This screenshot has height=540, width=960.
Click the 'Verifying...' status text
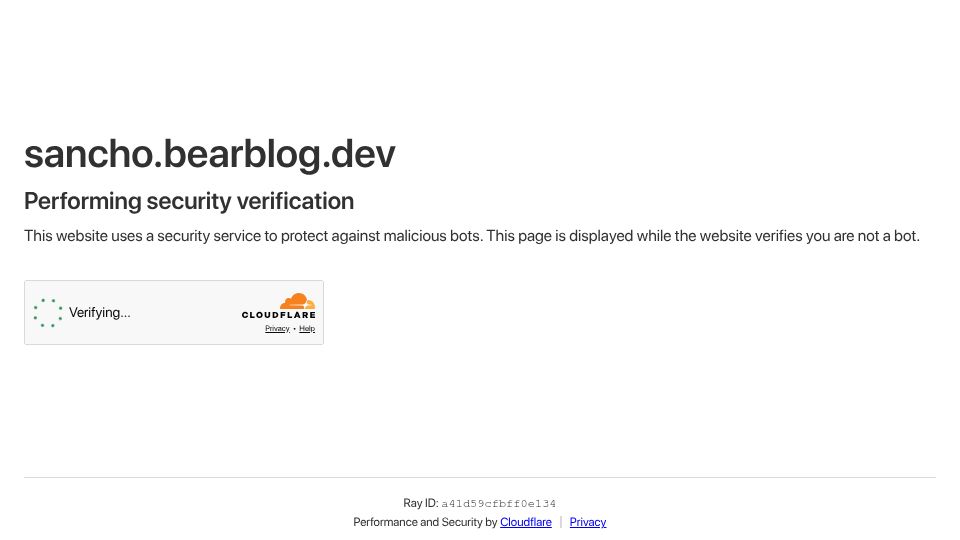(99, 313)
